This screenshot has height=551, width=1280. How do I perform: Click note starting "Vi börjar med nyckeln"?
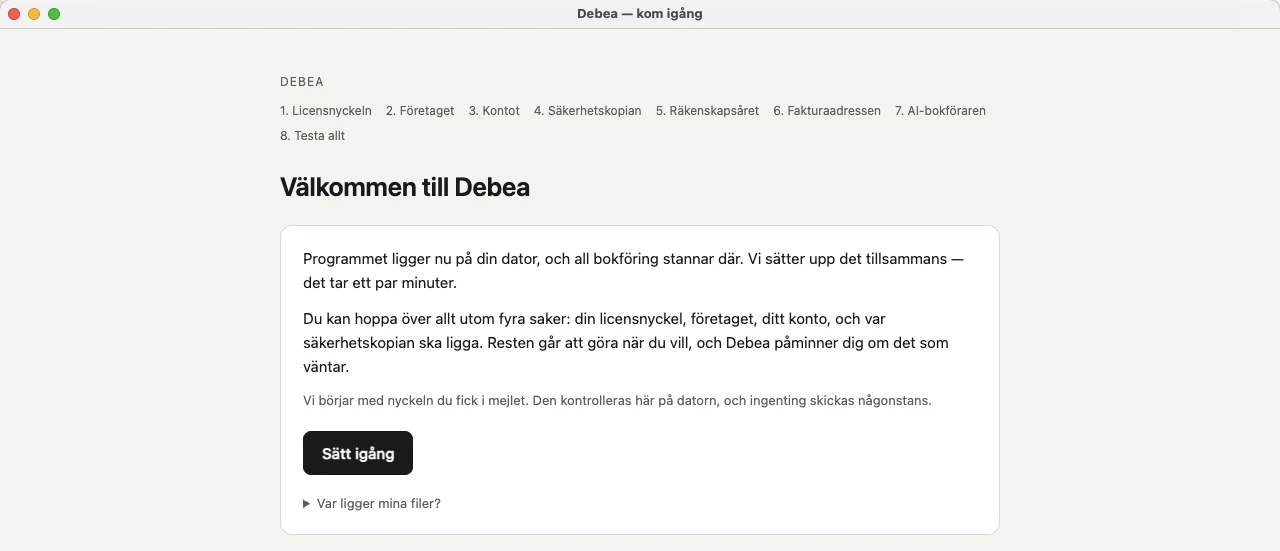[x=617, y=401]
